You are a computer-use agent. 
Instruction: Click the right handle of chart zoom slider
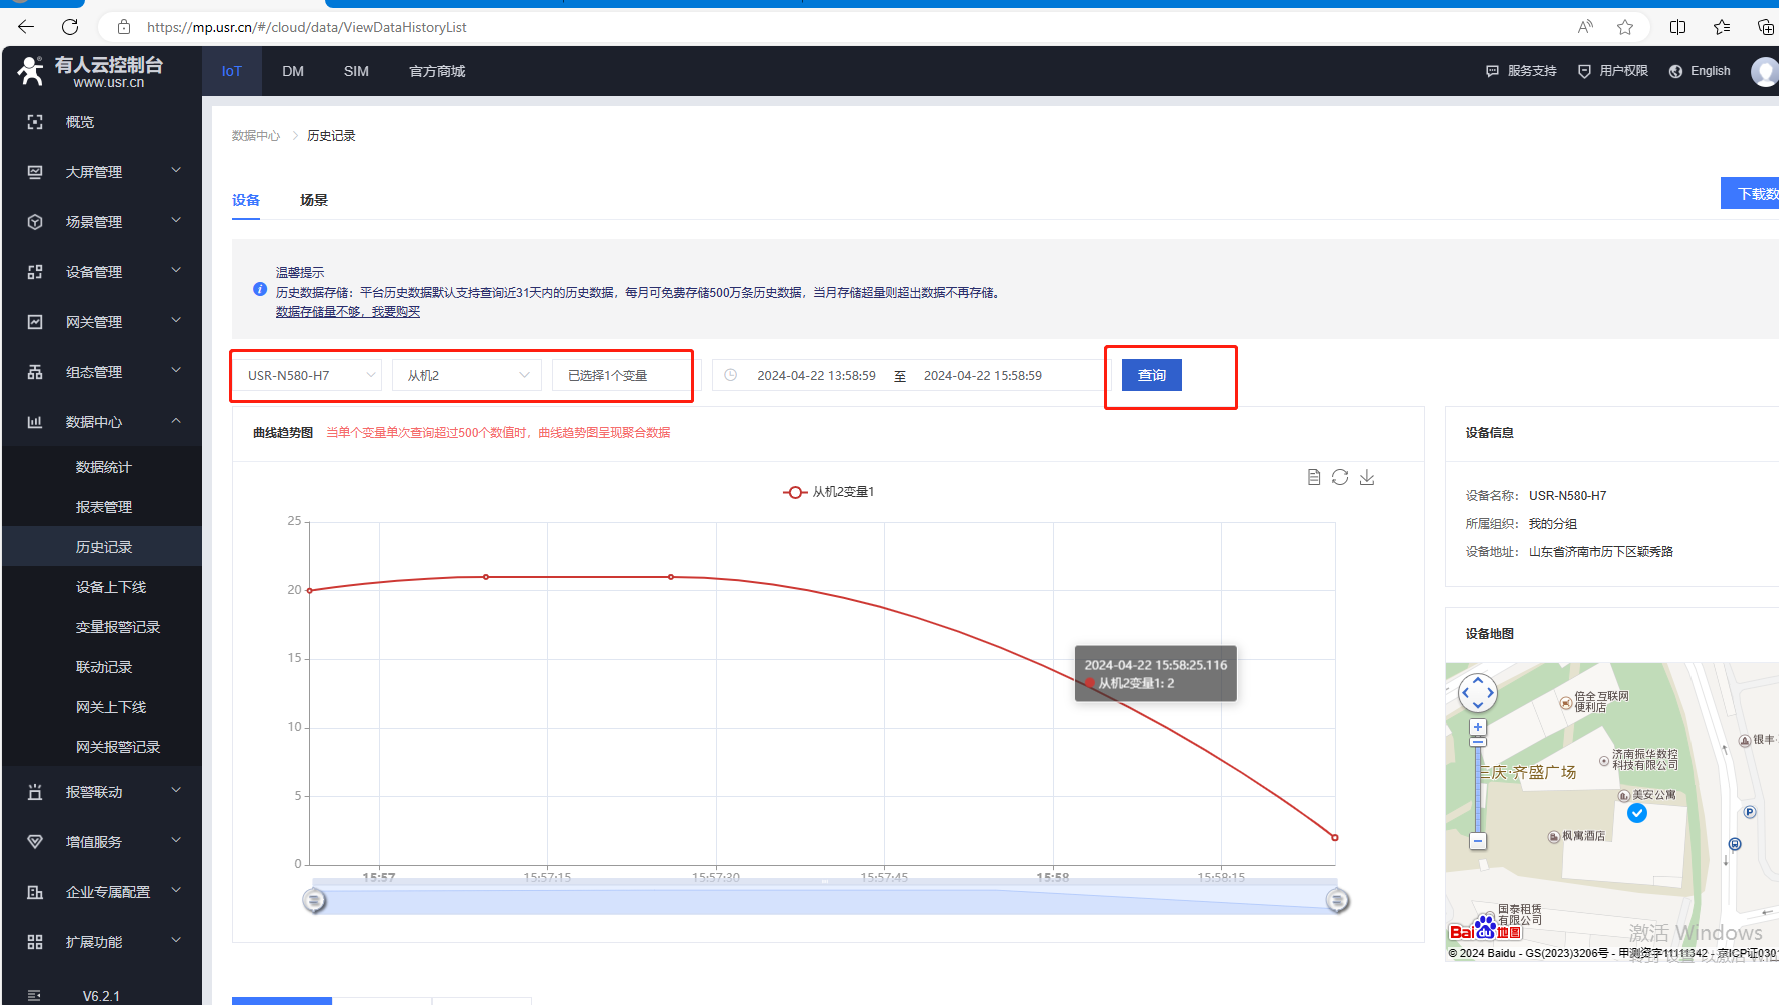click(1337, 901)
